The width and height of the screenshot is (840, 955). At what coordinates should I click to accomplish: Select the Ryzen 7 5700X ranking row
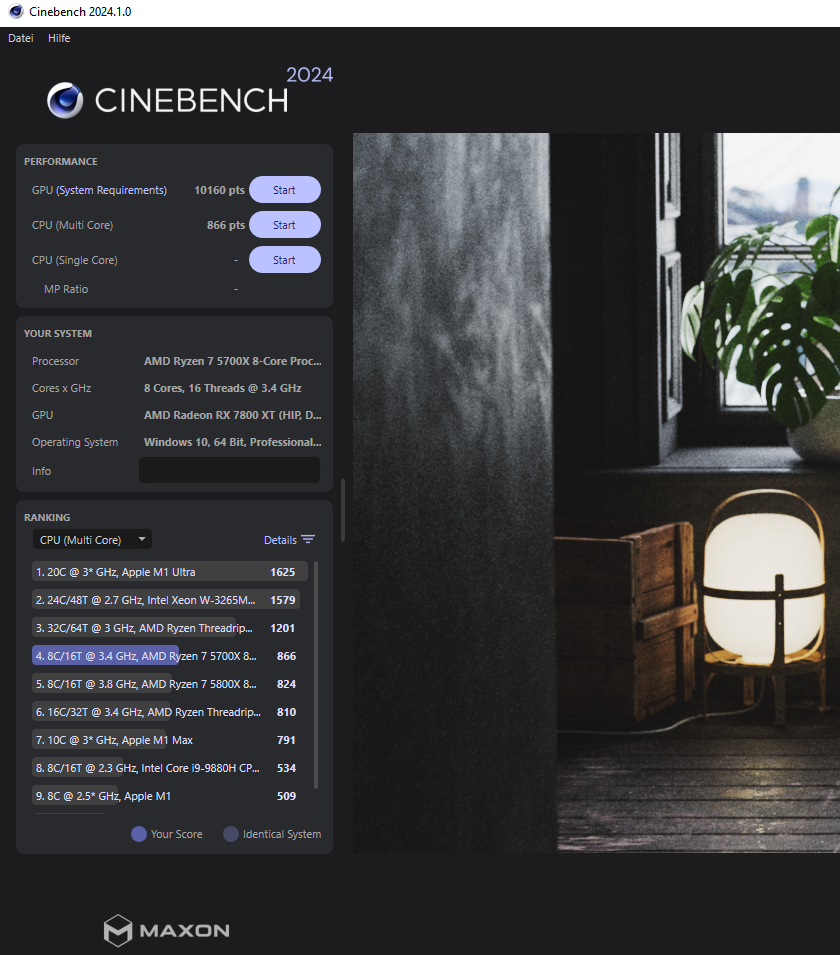coord(166,656)
